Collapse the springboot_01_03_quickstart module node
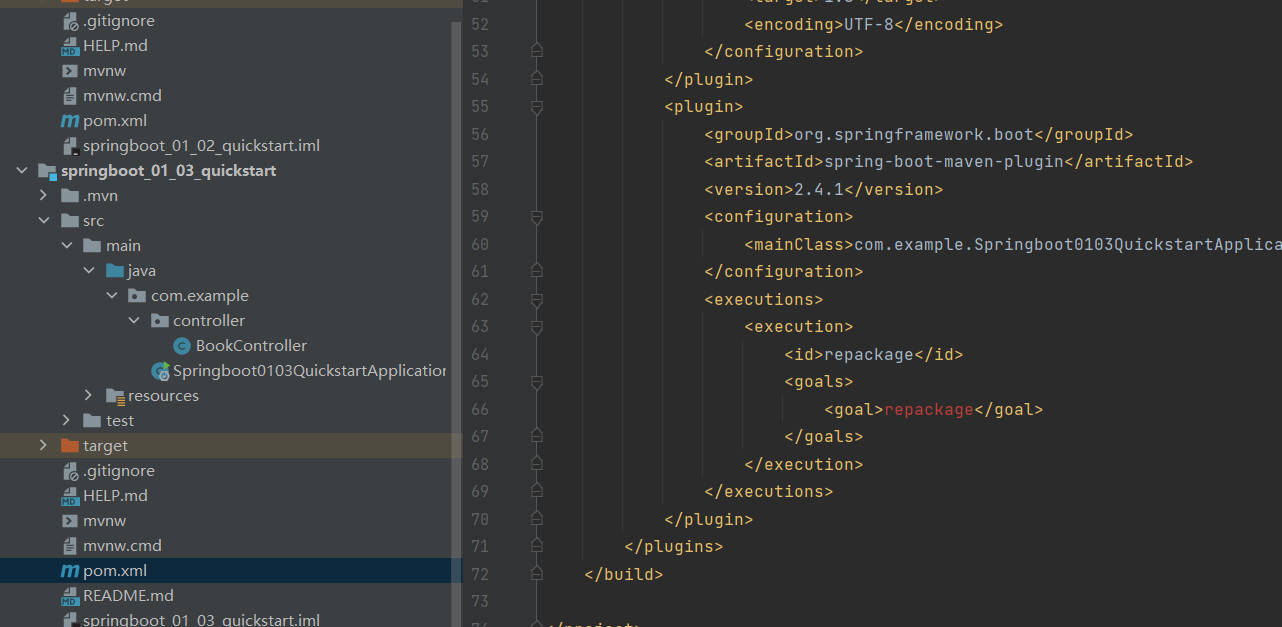 click(x=22, y=171)
